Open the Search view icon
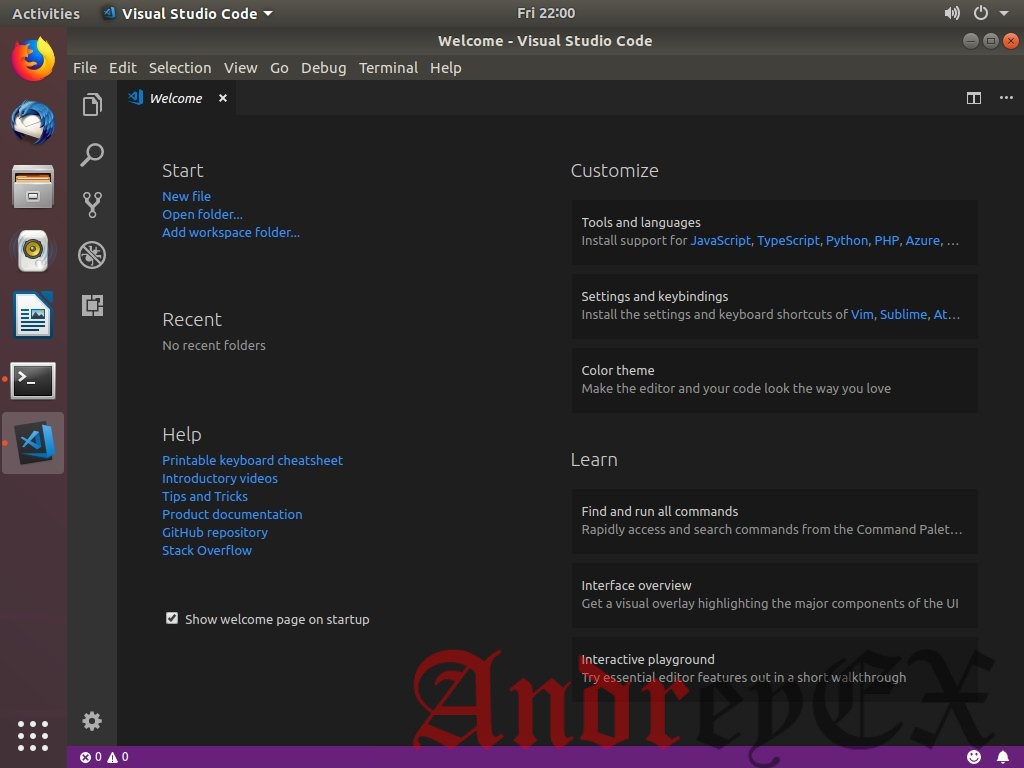 [x=92, y=155]
